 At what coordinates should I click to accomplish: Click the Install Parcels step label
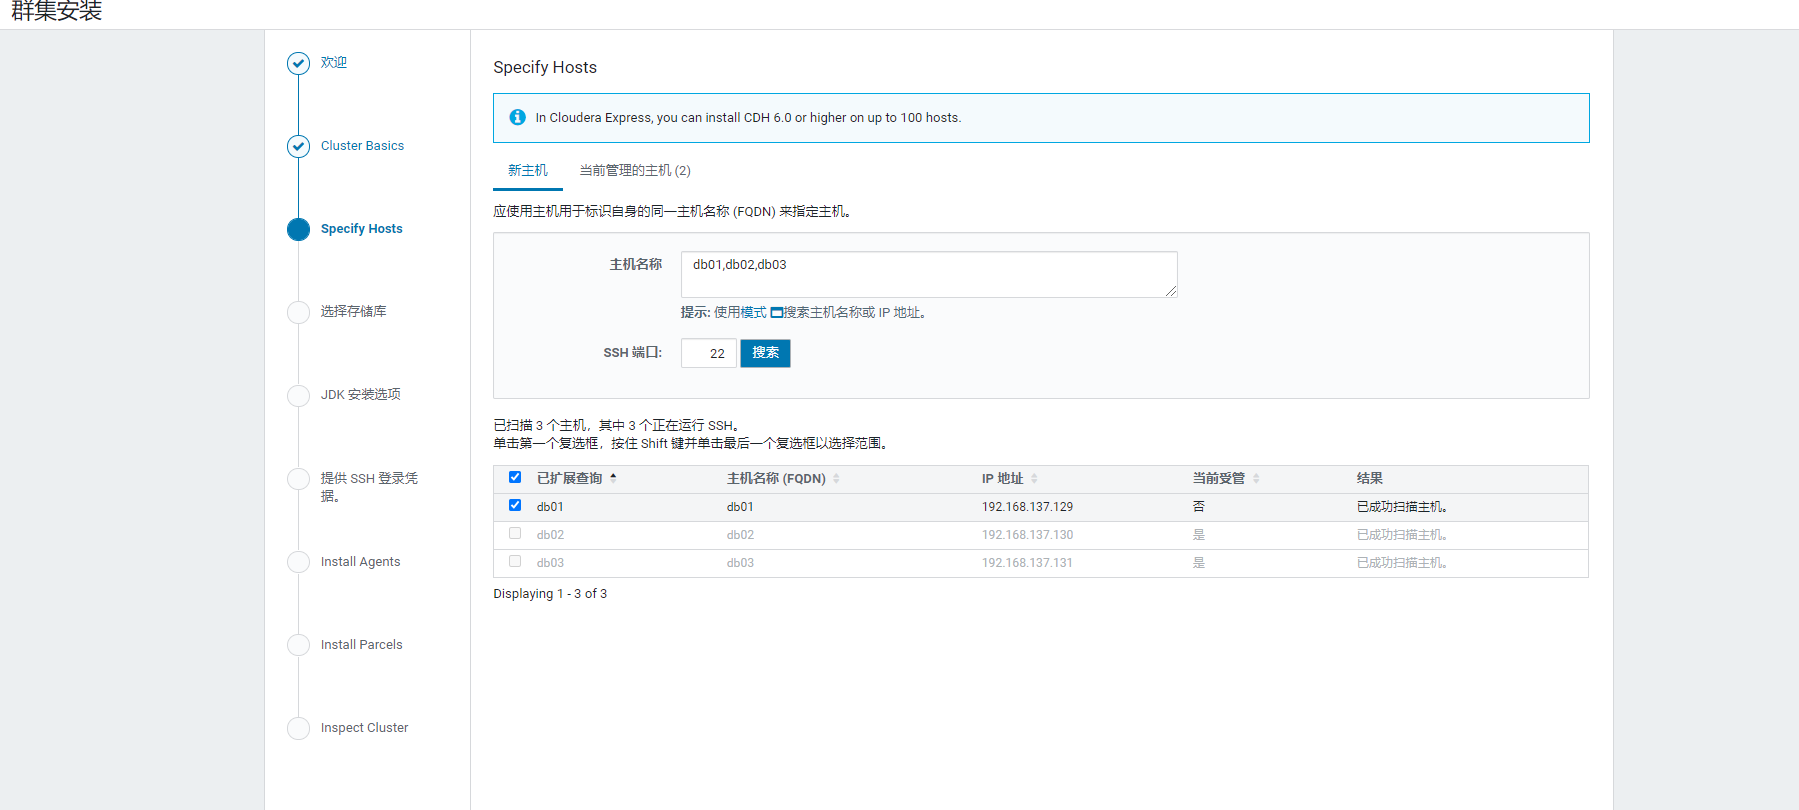(361, 645)
